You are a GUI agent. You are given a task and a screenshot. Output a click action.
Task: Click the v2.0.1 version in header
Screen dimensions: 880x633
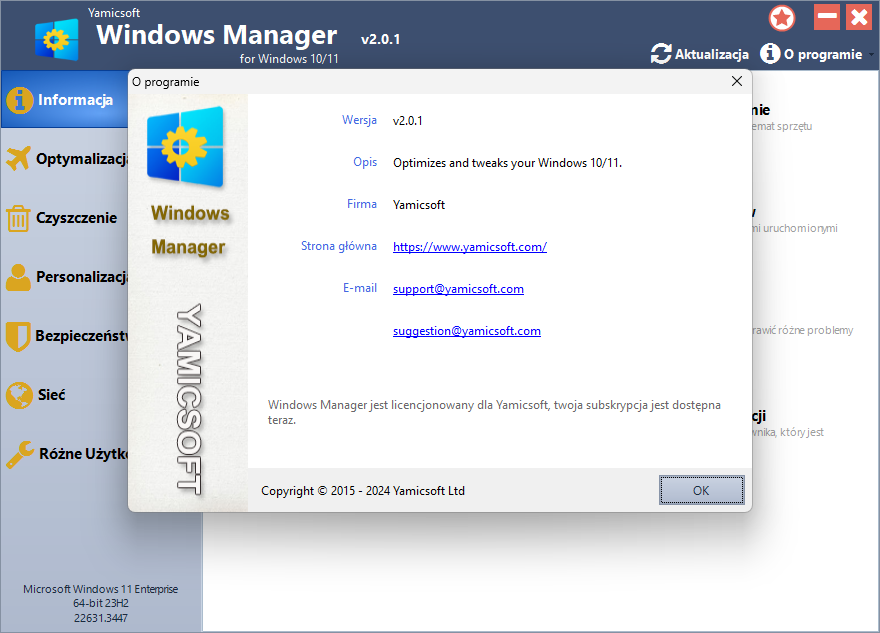[381, 39]
